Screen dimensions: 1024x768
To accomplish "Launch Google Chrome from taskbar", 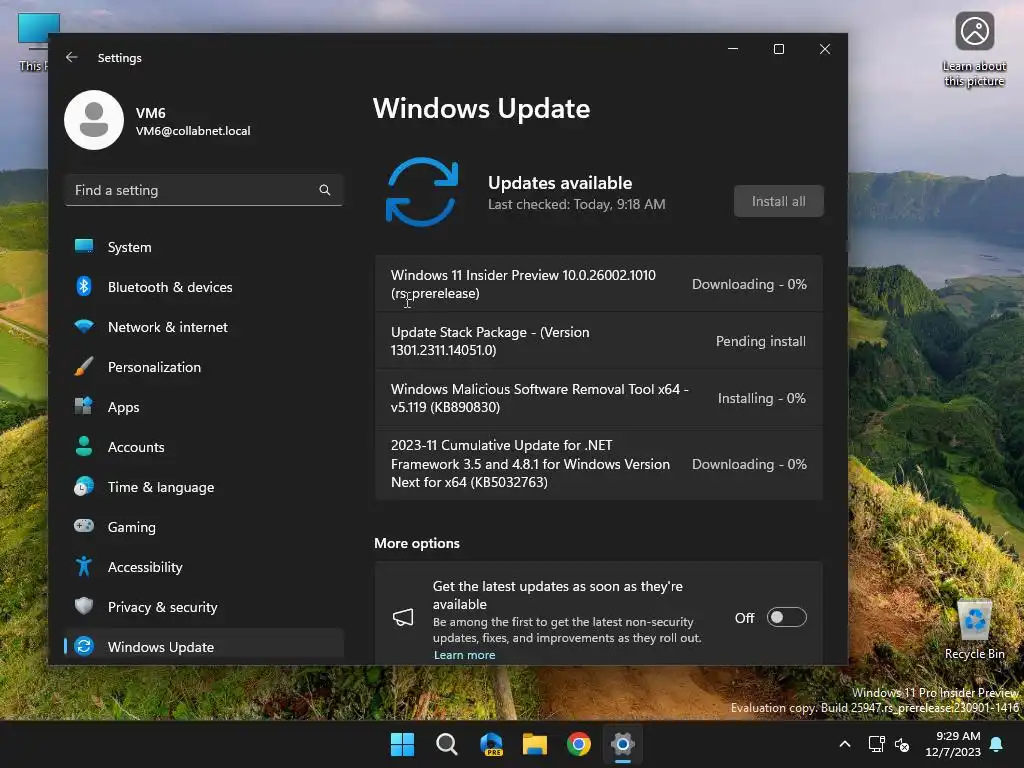I will click(x=579, y=744).
